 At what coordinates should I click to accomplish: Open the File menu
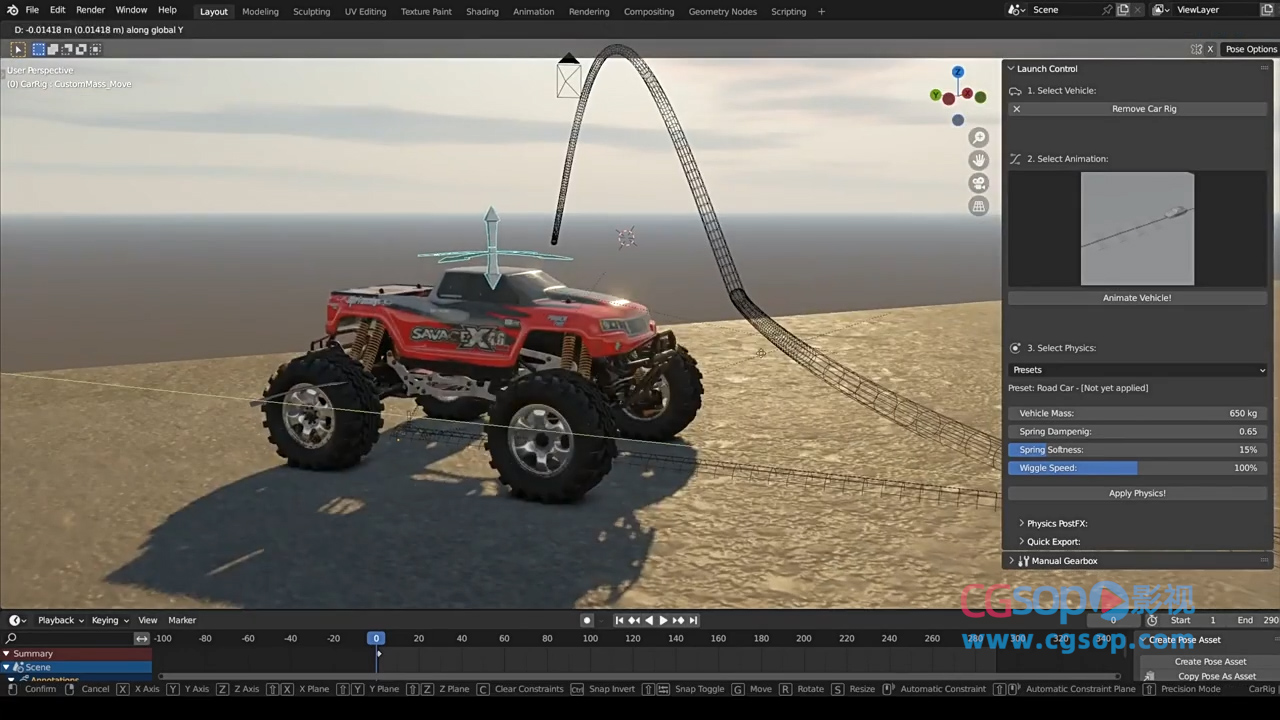(x=33, y=10)
